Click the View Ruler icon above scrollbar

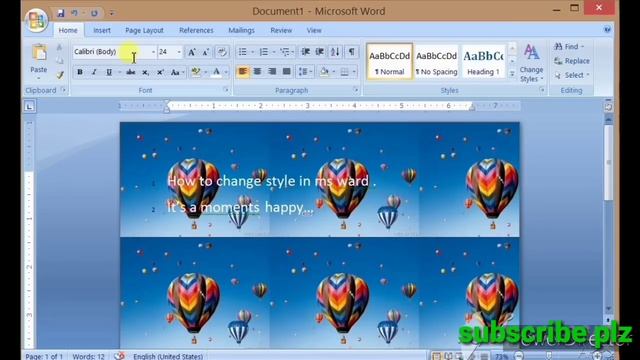608,107
